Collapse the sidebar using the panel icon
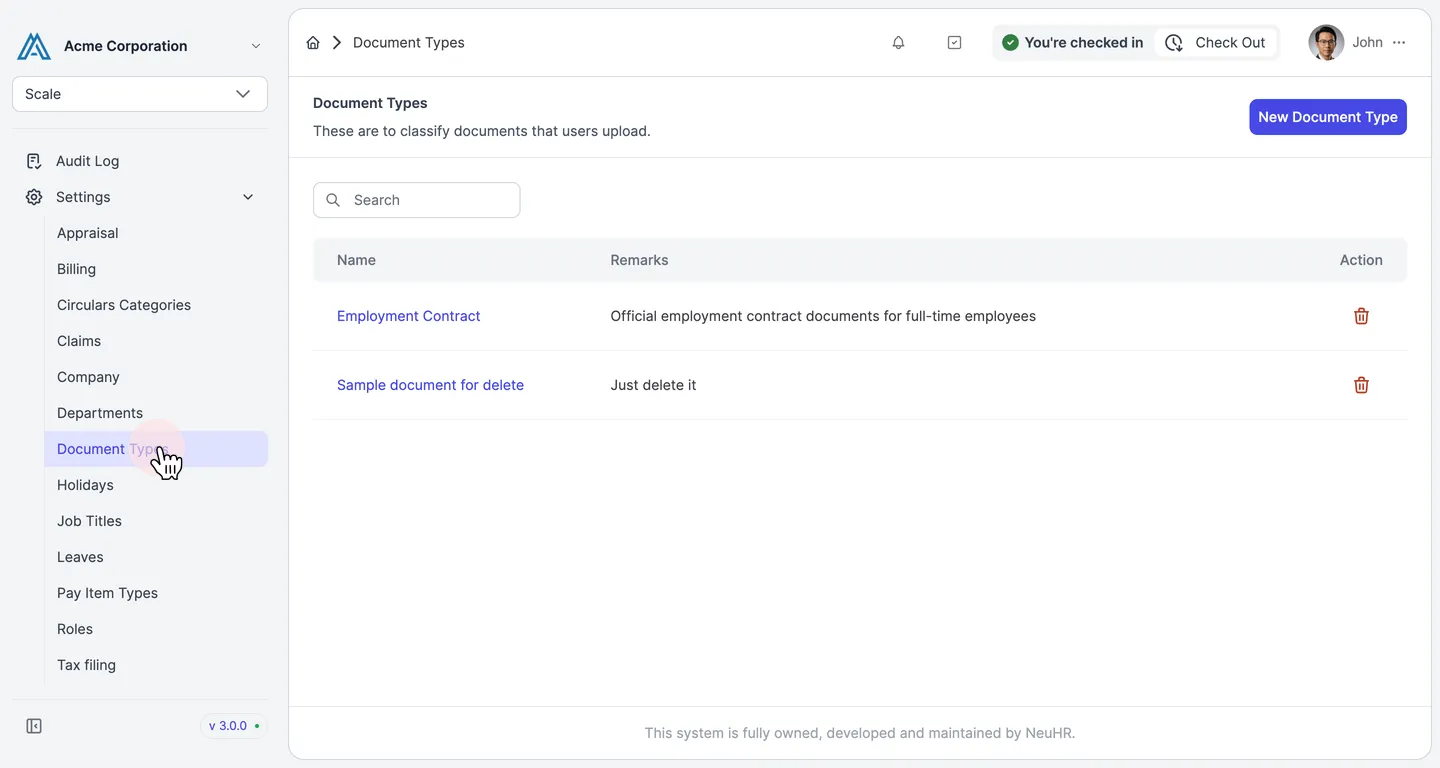 coord(34,726)
